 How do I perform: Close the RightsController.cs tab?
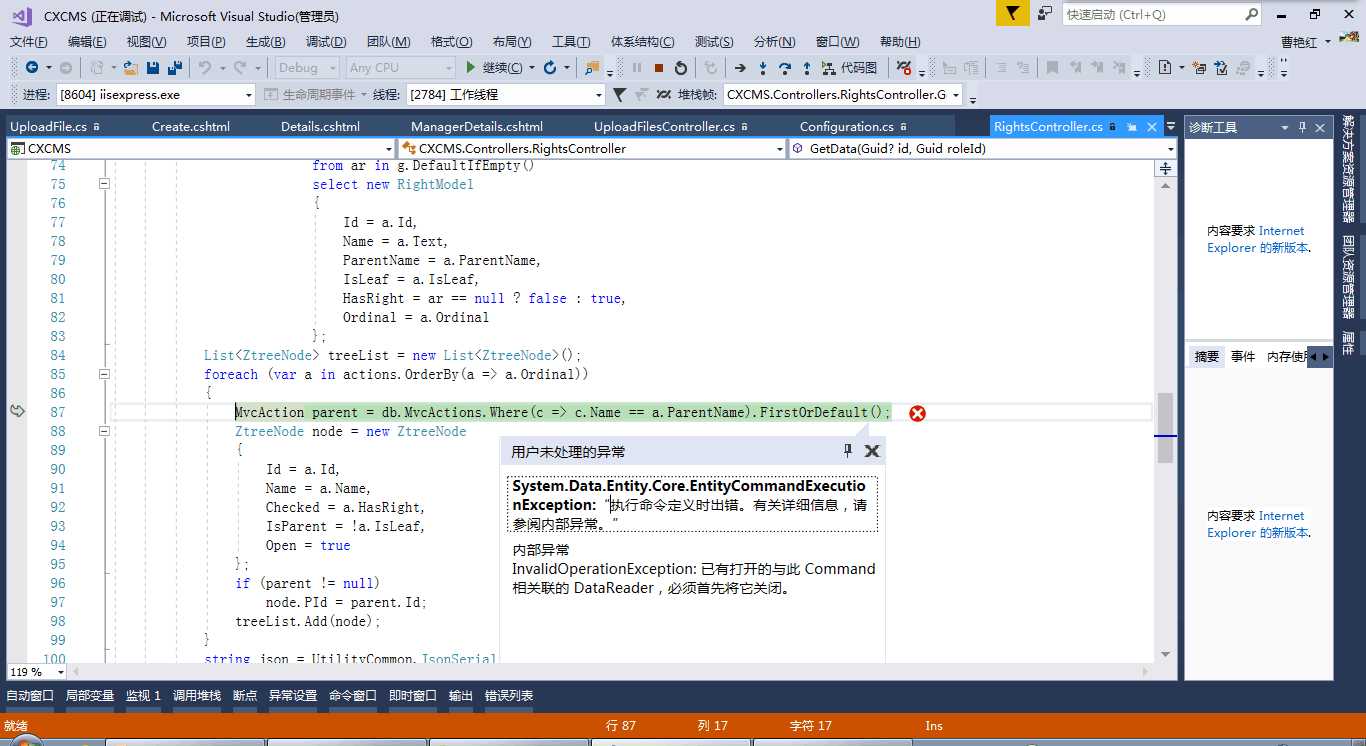[x=1150, y=127]
